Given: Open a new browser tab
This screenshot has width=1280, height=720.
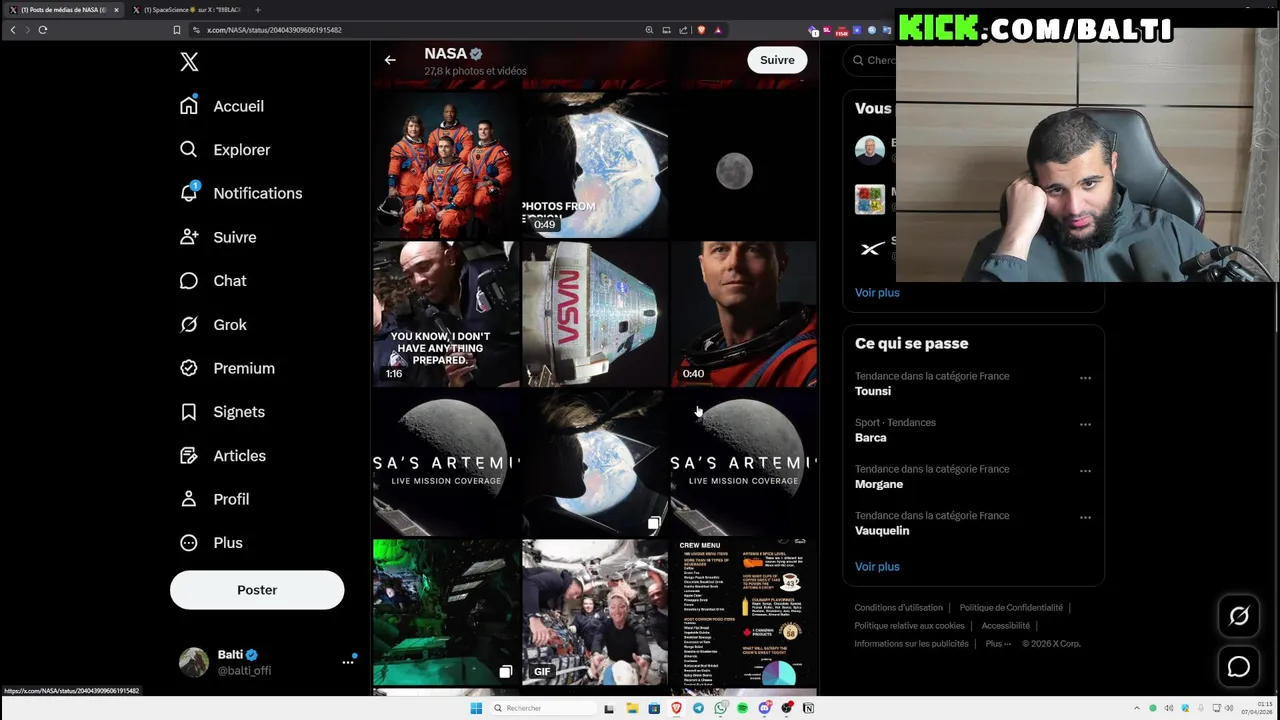Looking at the screenshot, I should (257, 10).
